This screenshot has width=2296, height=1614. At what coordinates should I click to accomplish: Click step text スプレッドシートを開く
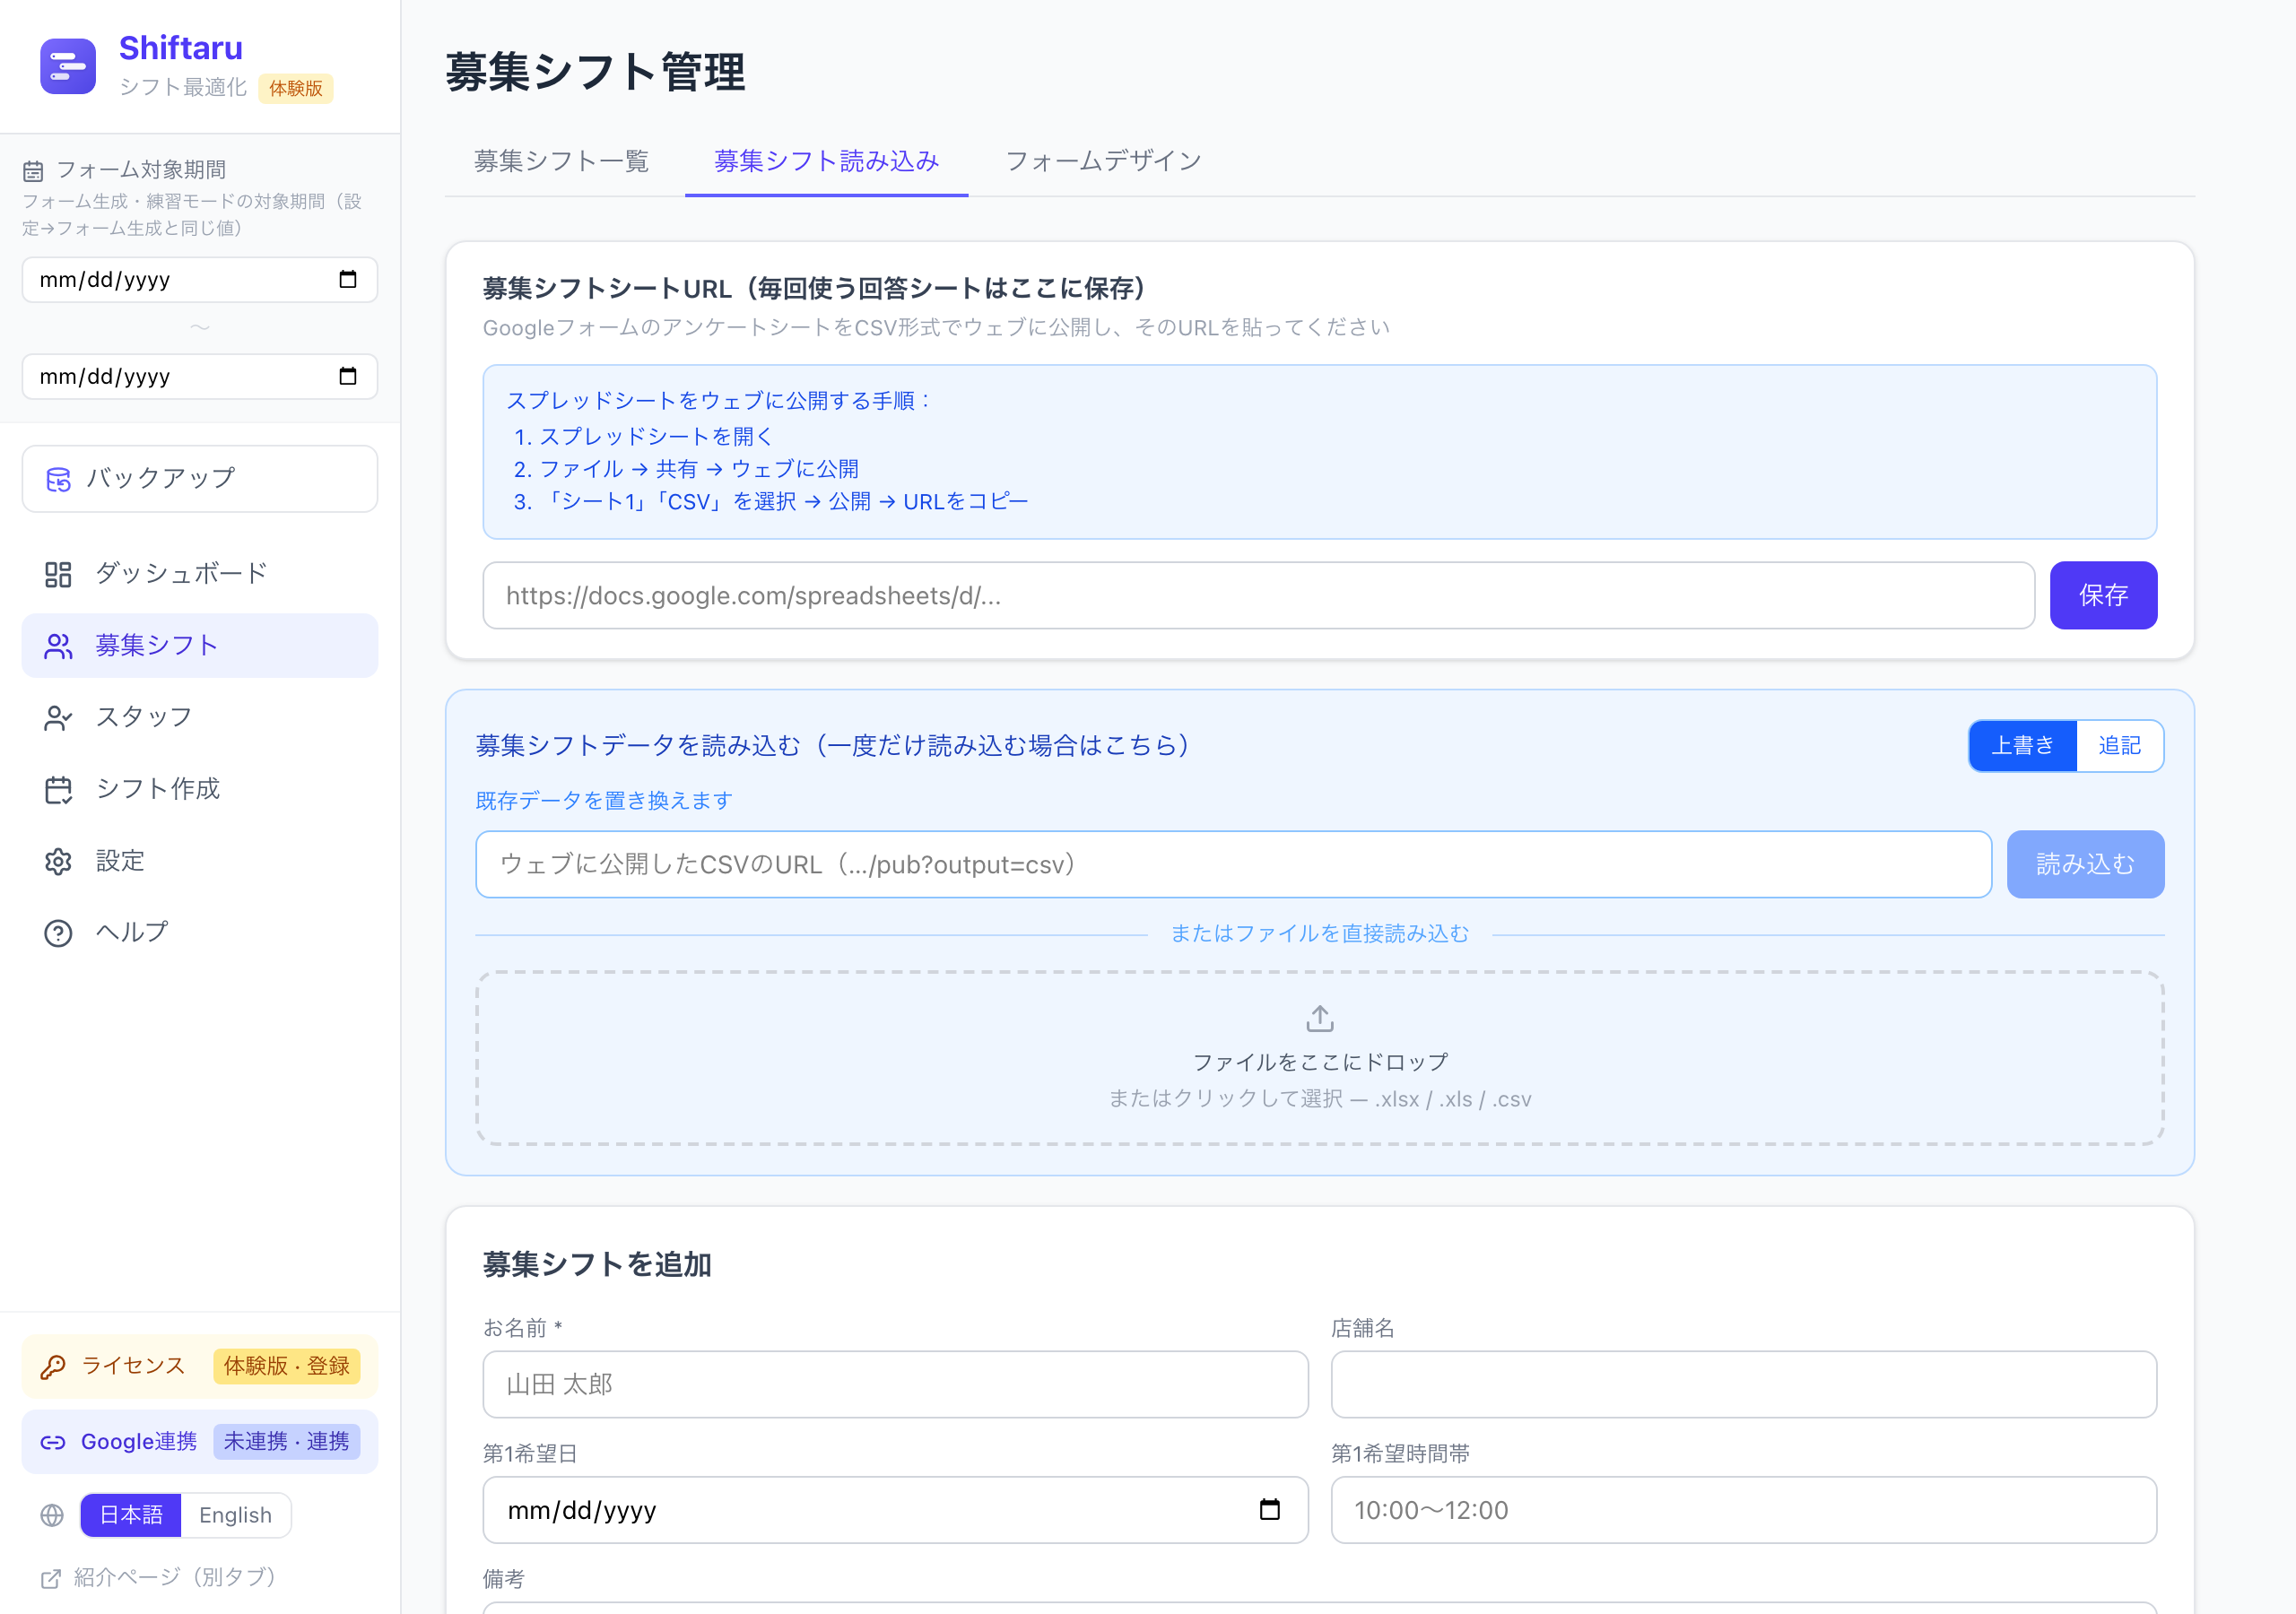657,436
